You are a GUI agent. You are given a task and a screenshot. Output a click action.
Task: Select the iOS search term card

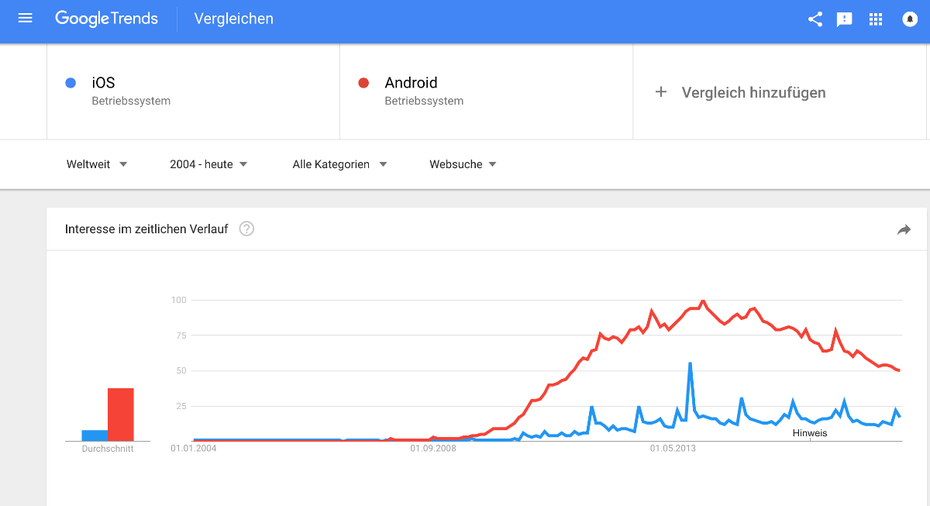[x=193, y=91]
